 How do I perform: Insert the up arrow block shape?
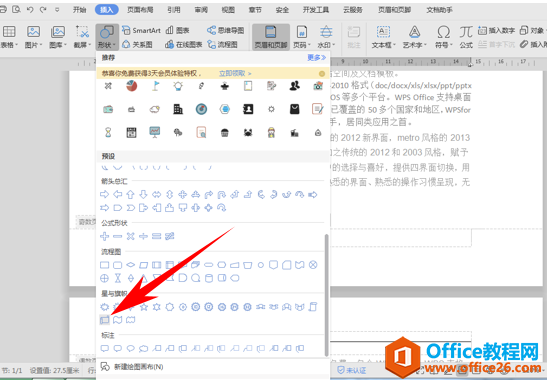[130, 194]
